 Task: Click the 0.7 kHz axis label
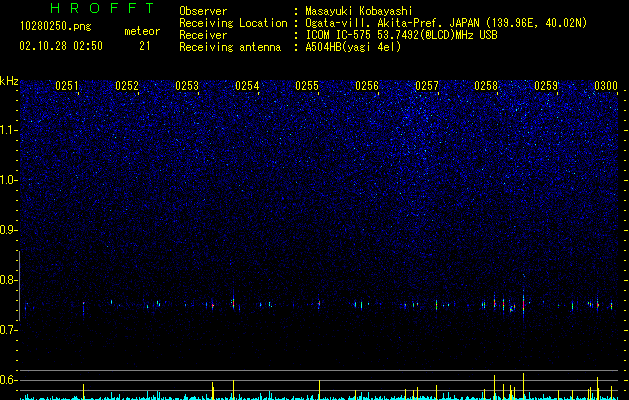8,330
